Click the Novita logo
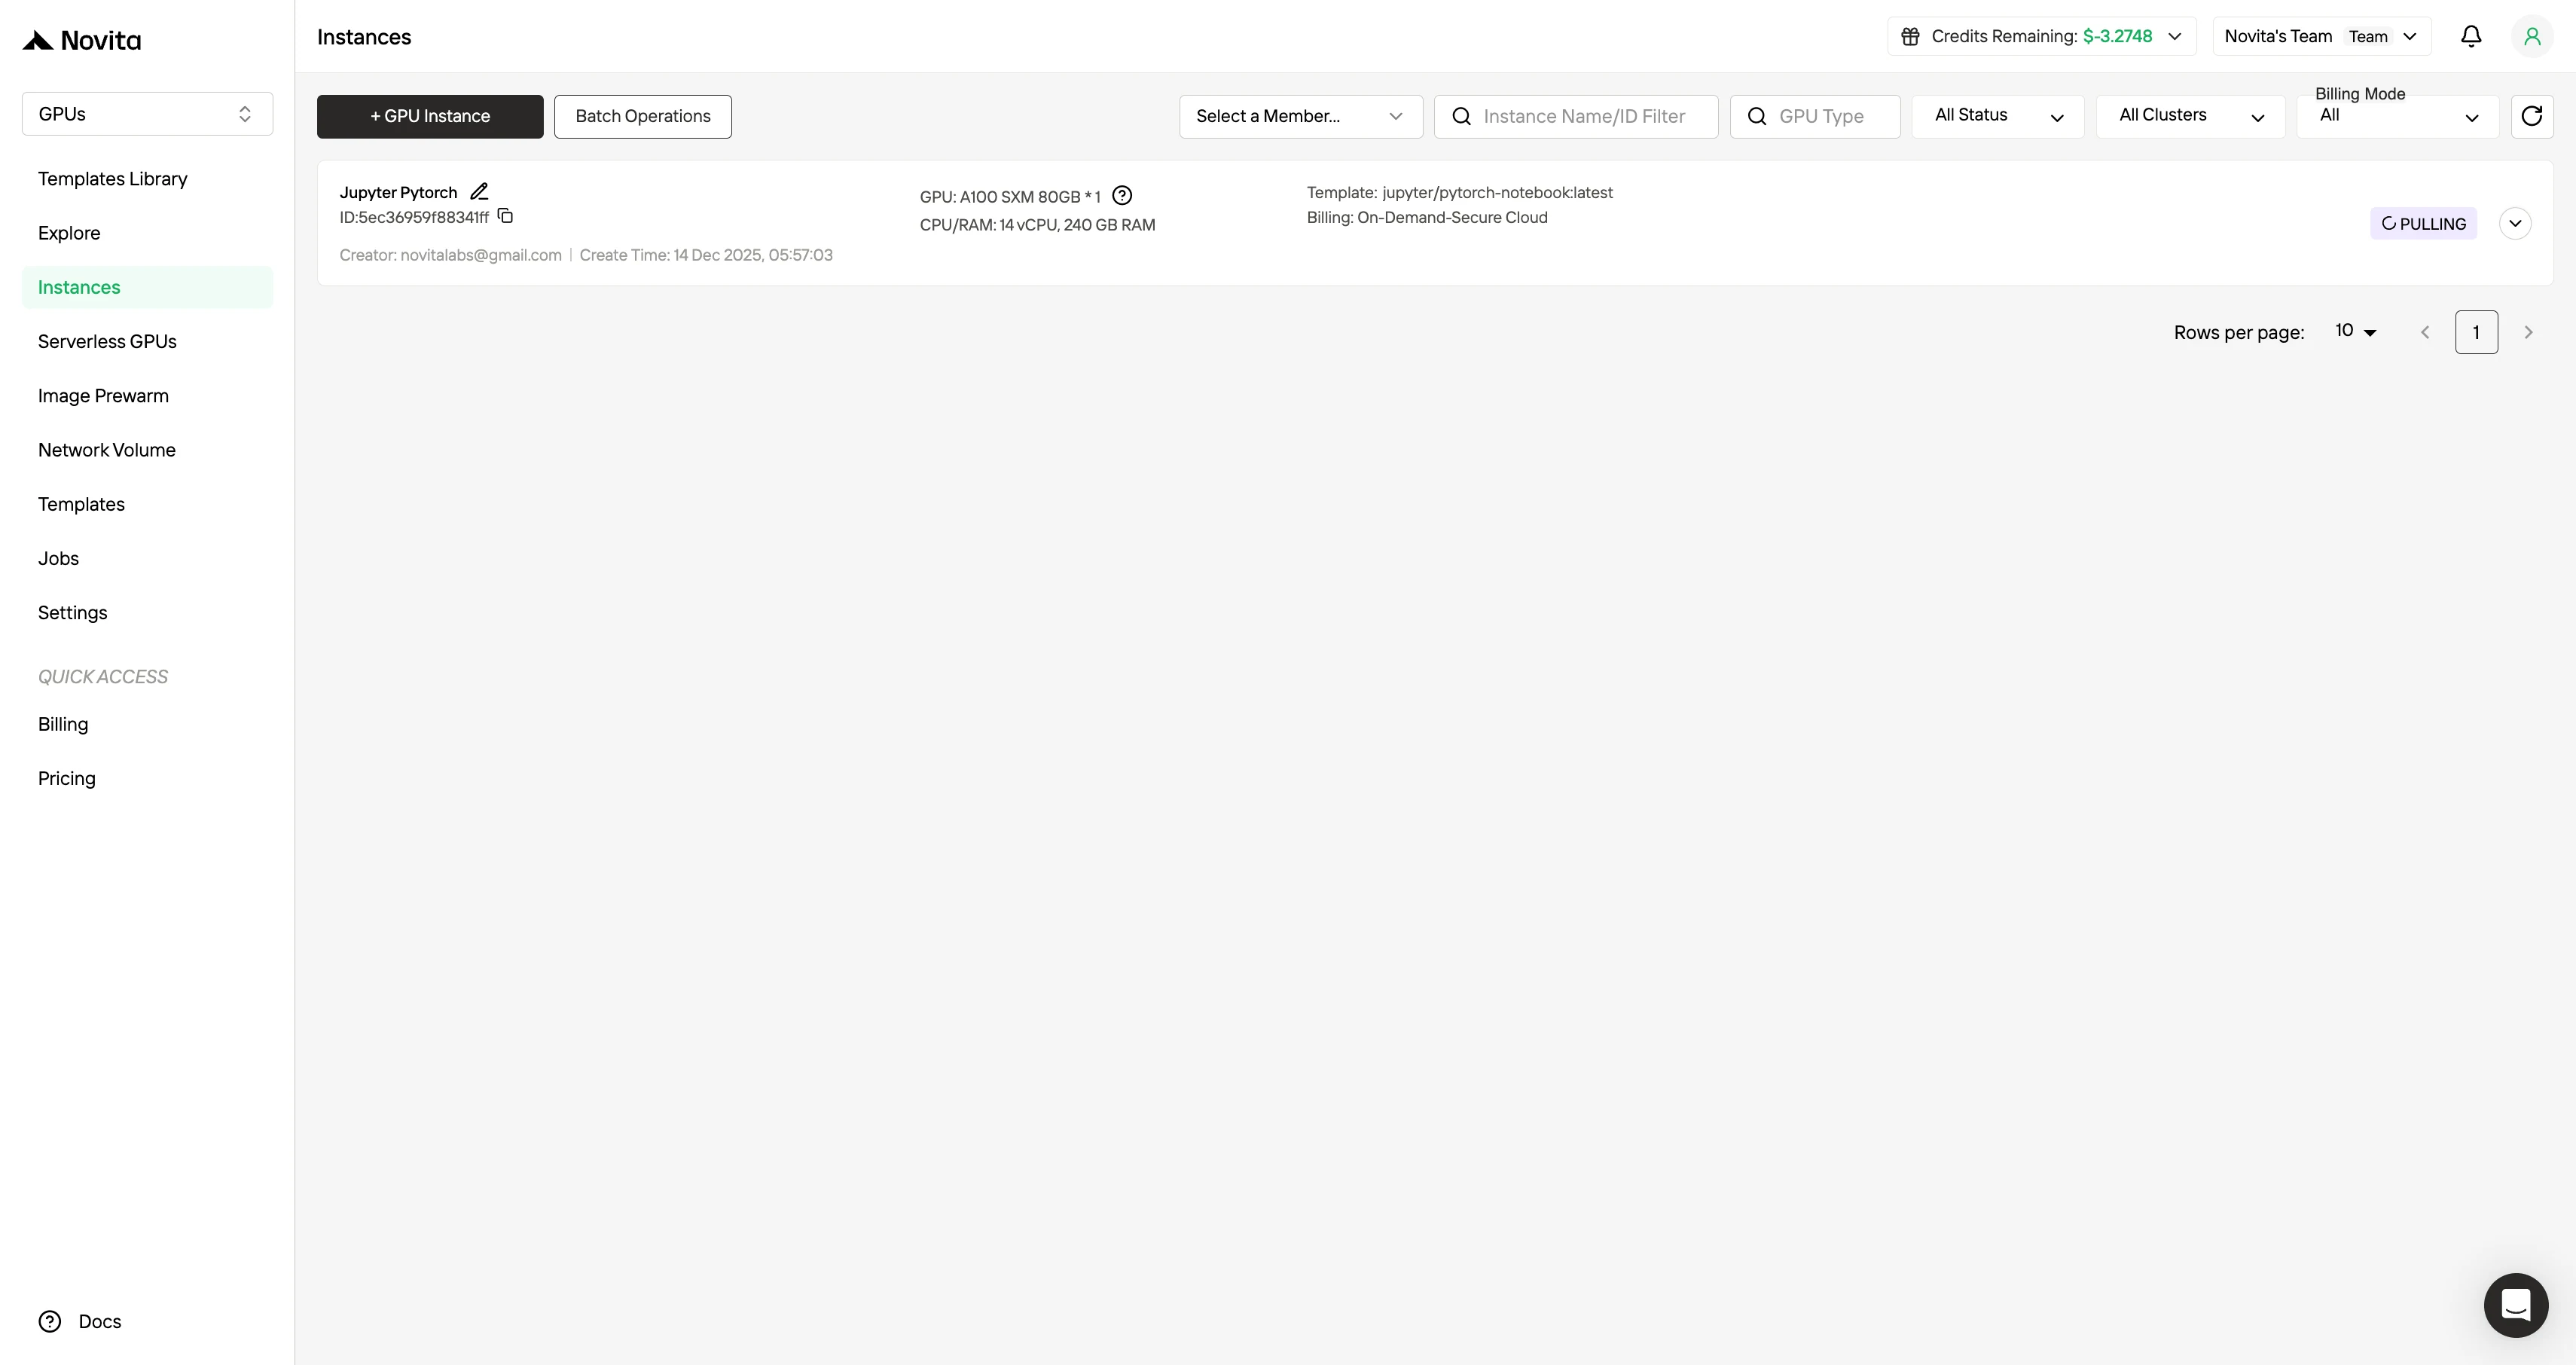Screen dimensions: 2576x1365 coord(82,40)
